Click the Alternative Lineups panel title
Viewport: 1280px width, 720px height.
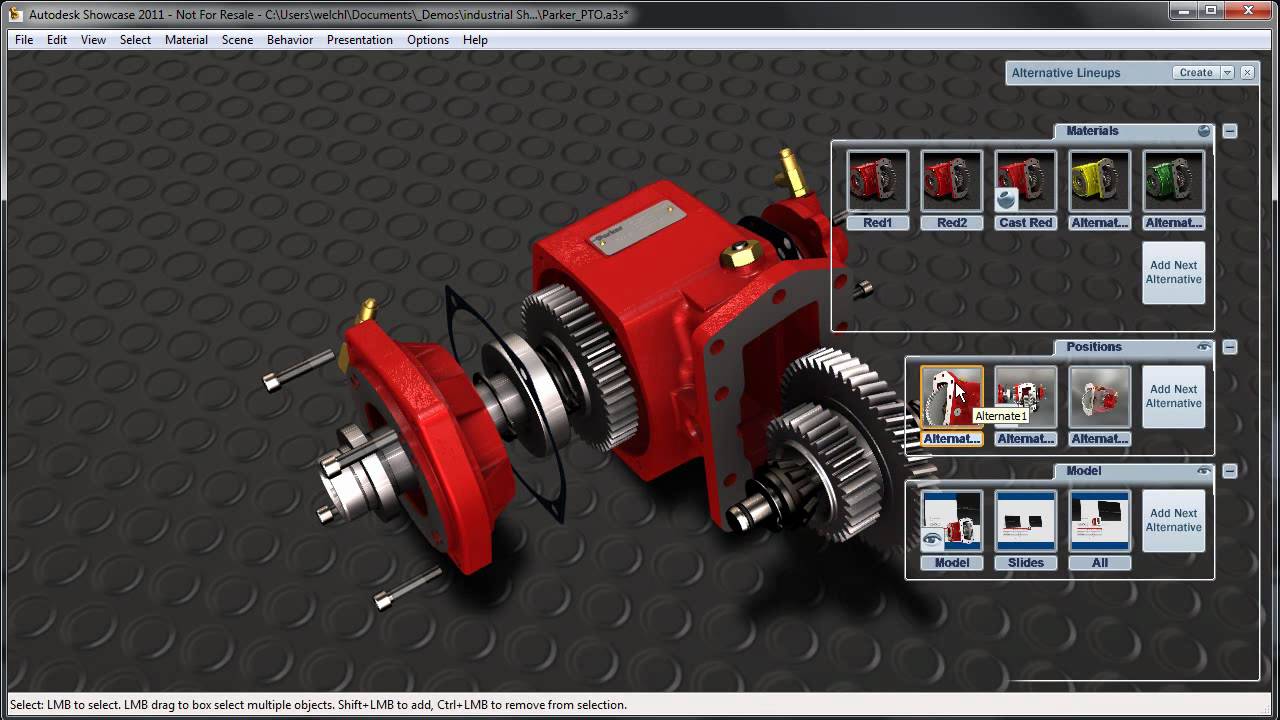click(1066, 73)
